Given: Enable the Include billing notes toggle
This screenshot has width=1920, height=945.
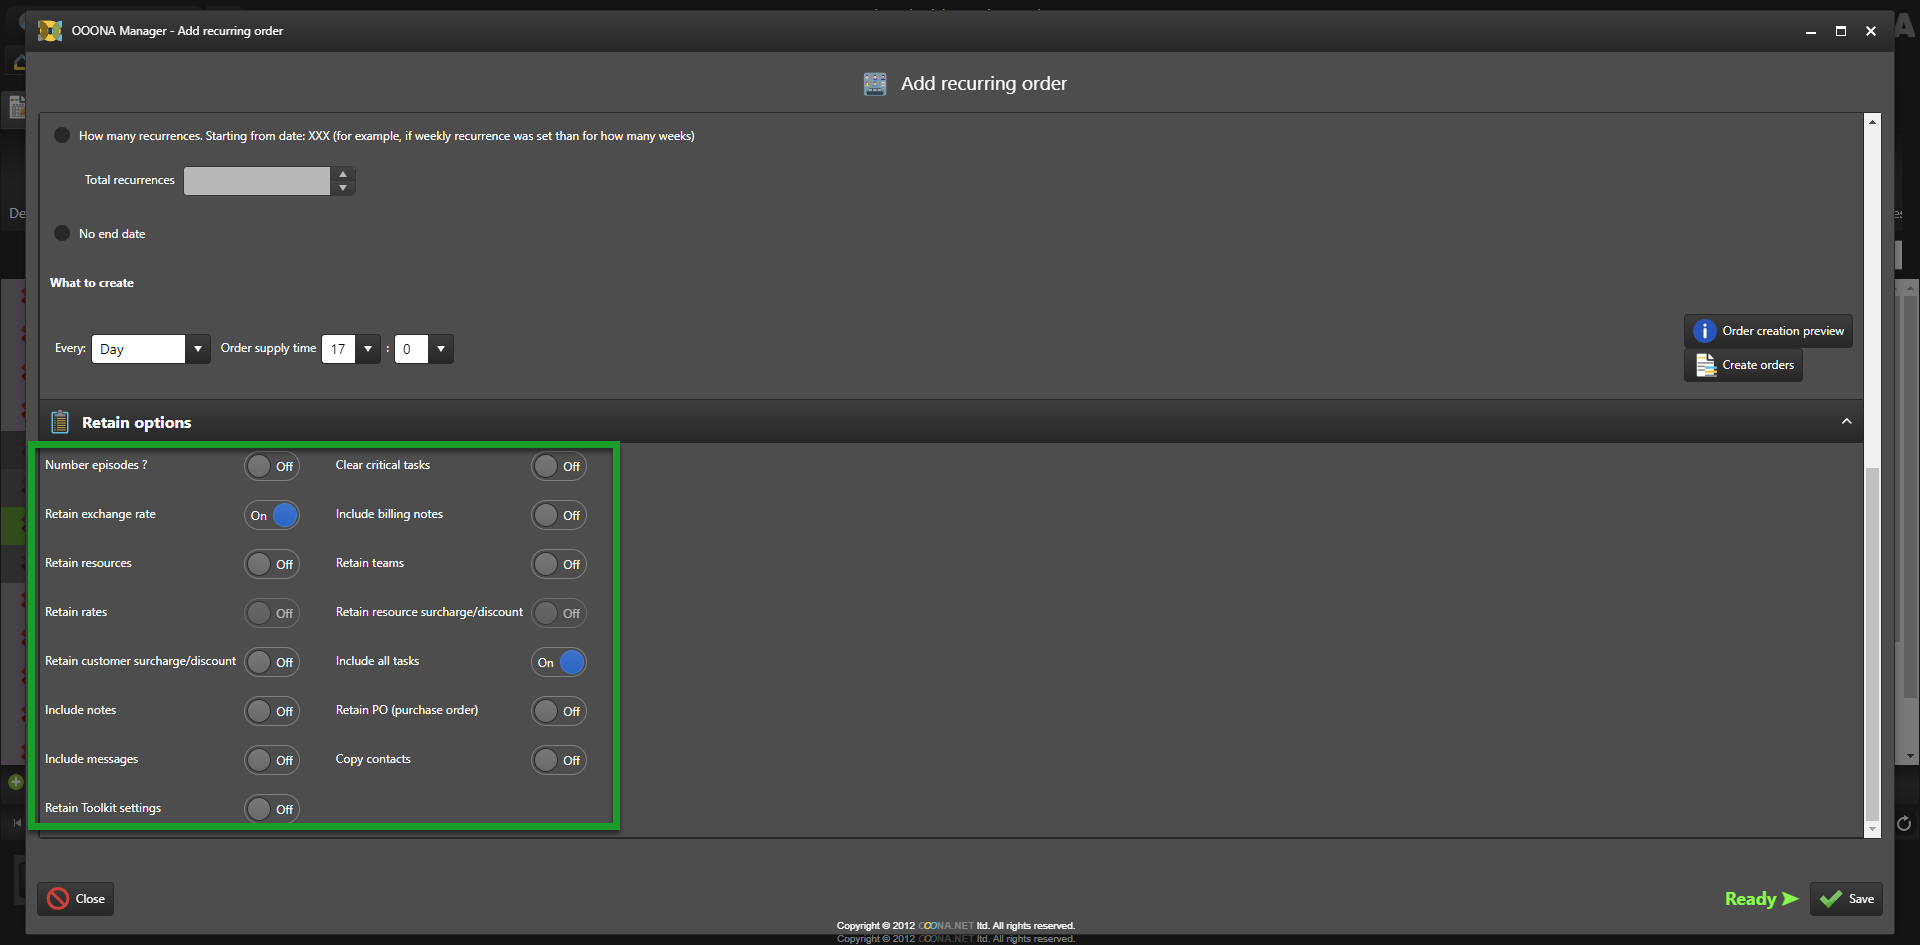Looking at the screenshot, I should 559,515.
